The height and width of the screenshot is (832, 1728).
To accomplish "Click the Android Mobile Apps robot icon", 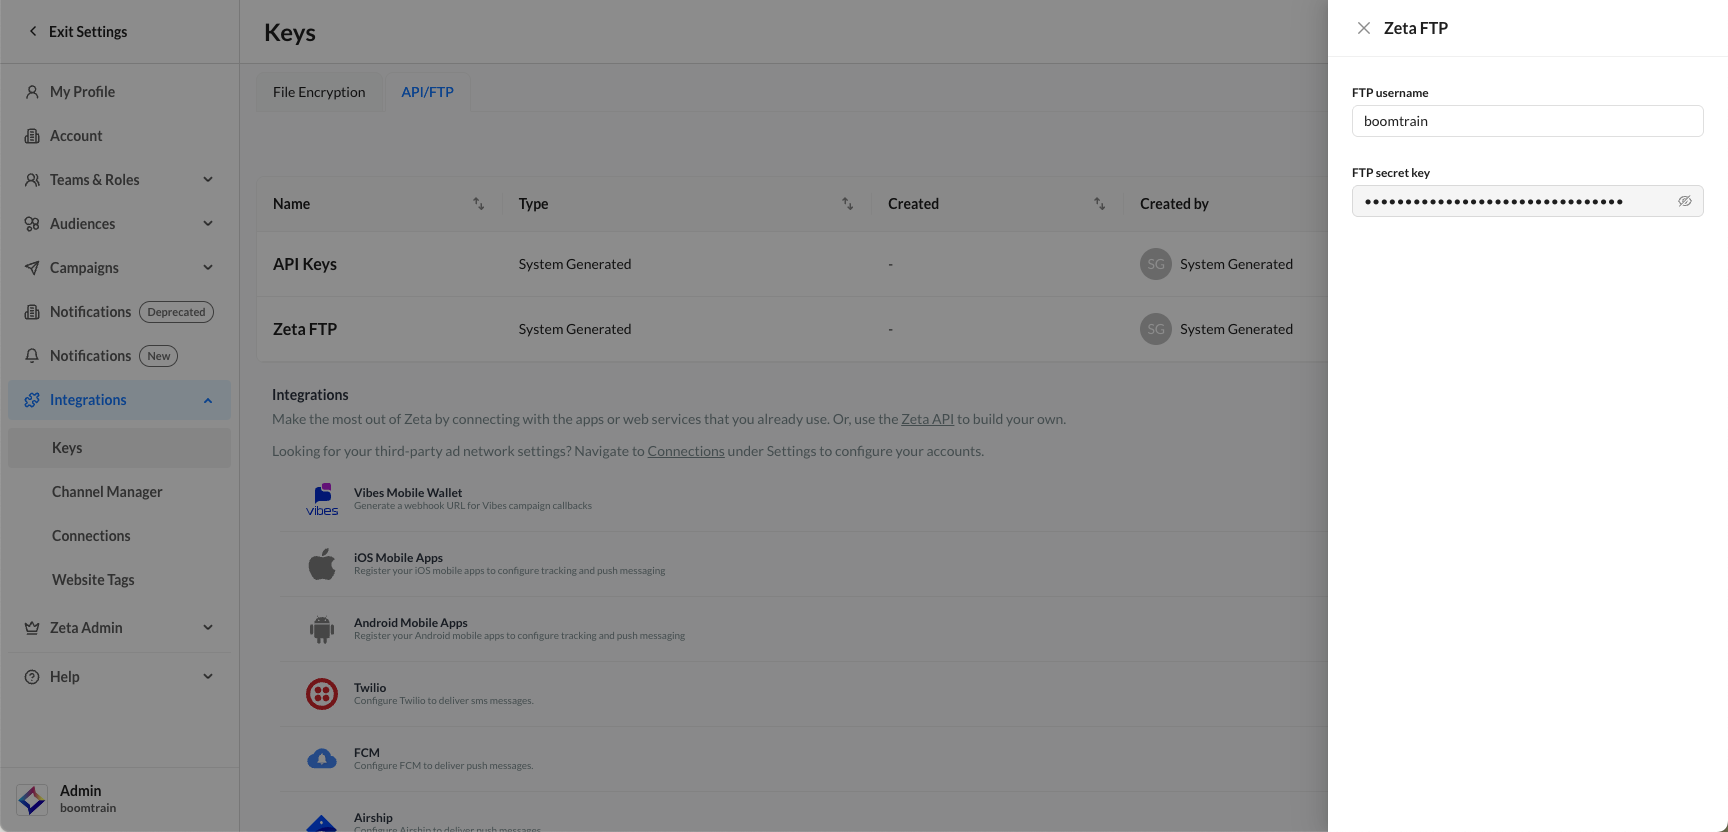I will (x=322, y=629).
